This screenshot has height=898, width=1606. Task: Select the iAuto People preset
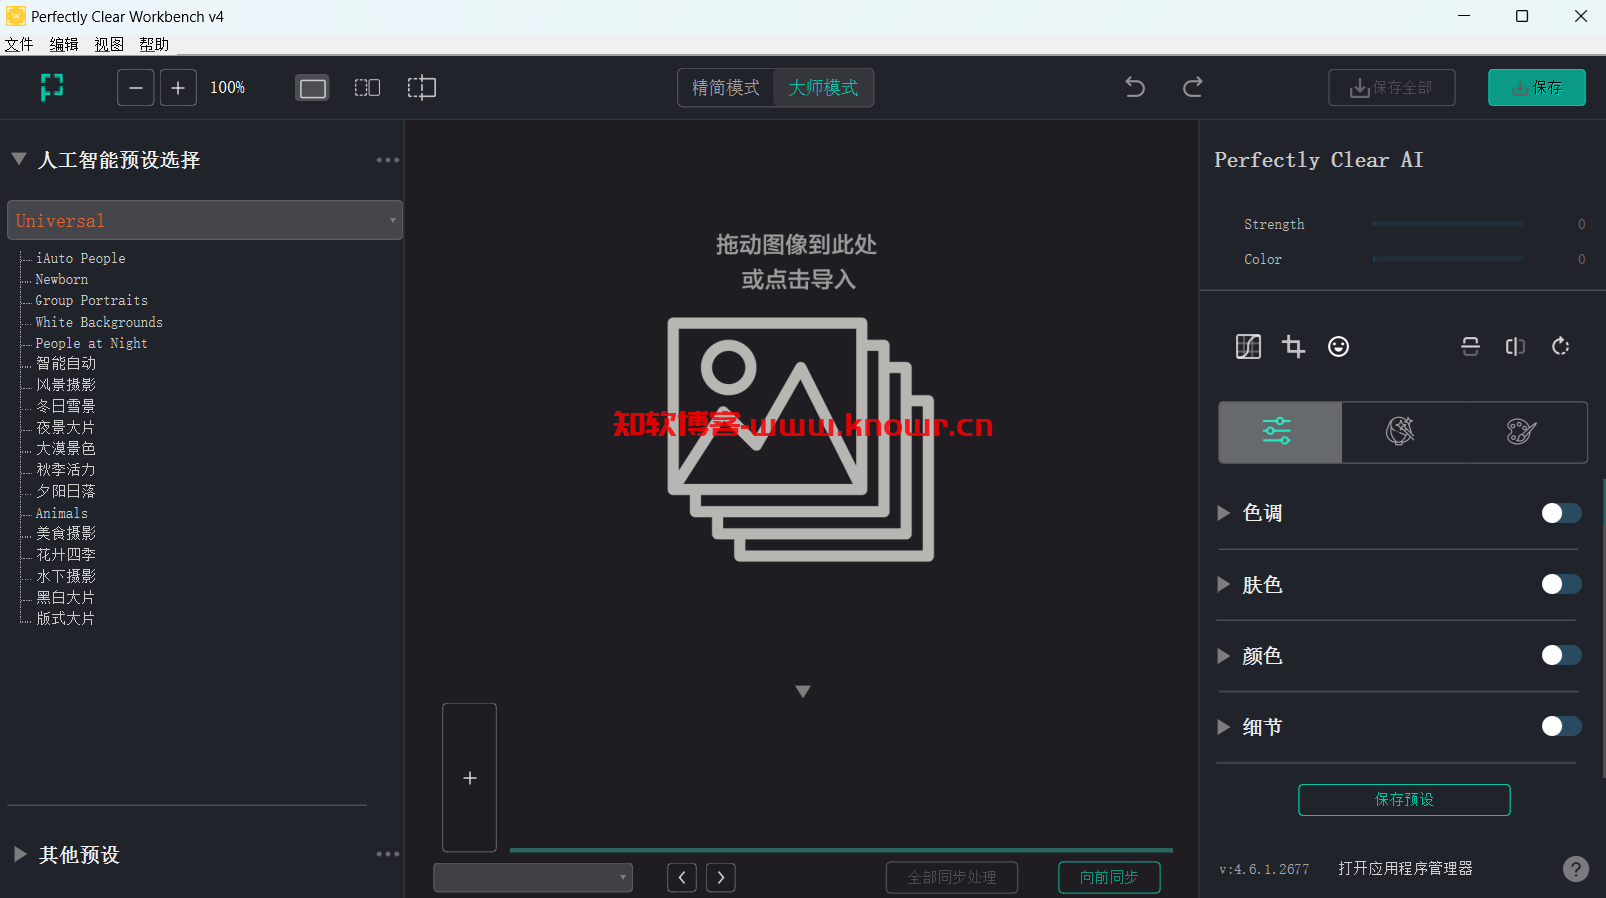(80, 258)
